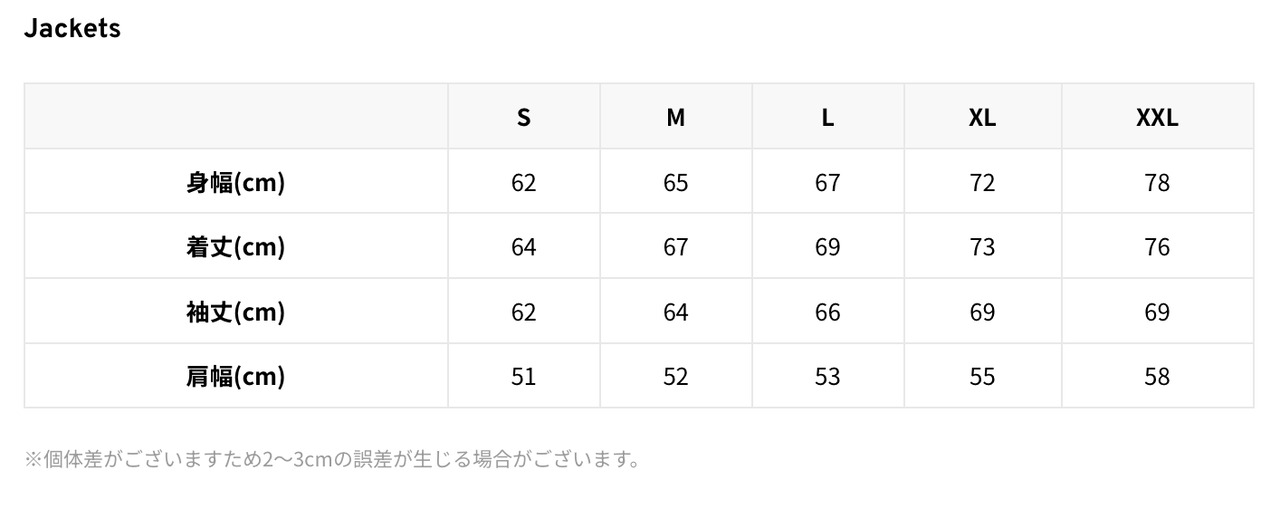Click the 身幅 value for size XXL
Viewport: 1280px width, 509px height.
[1157, 183]
